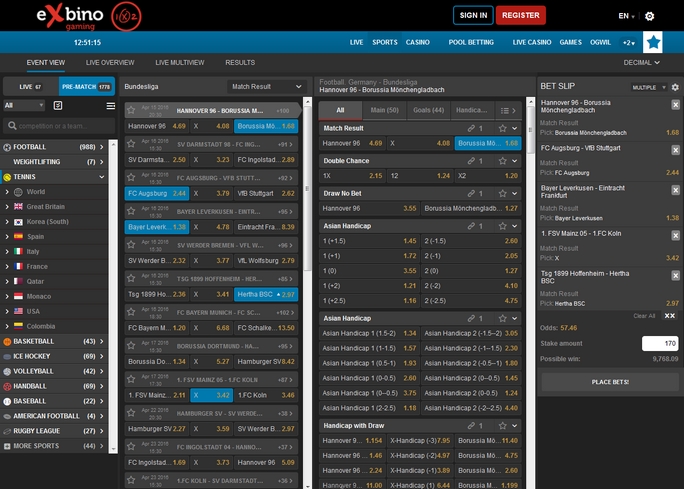
Task: Click link icon in Handicap with Draw header
Action: 471,426
